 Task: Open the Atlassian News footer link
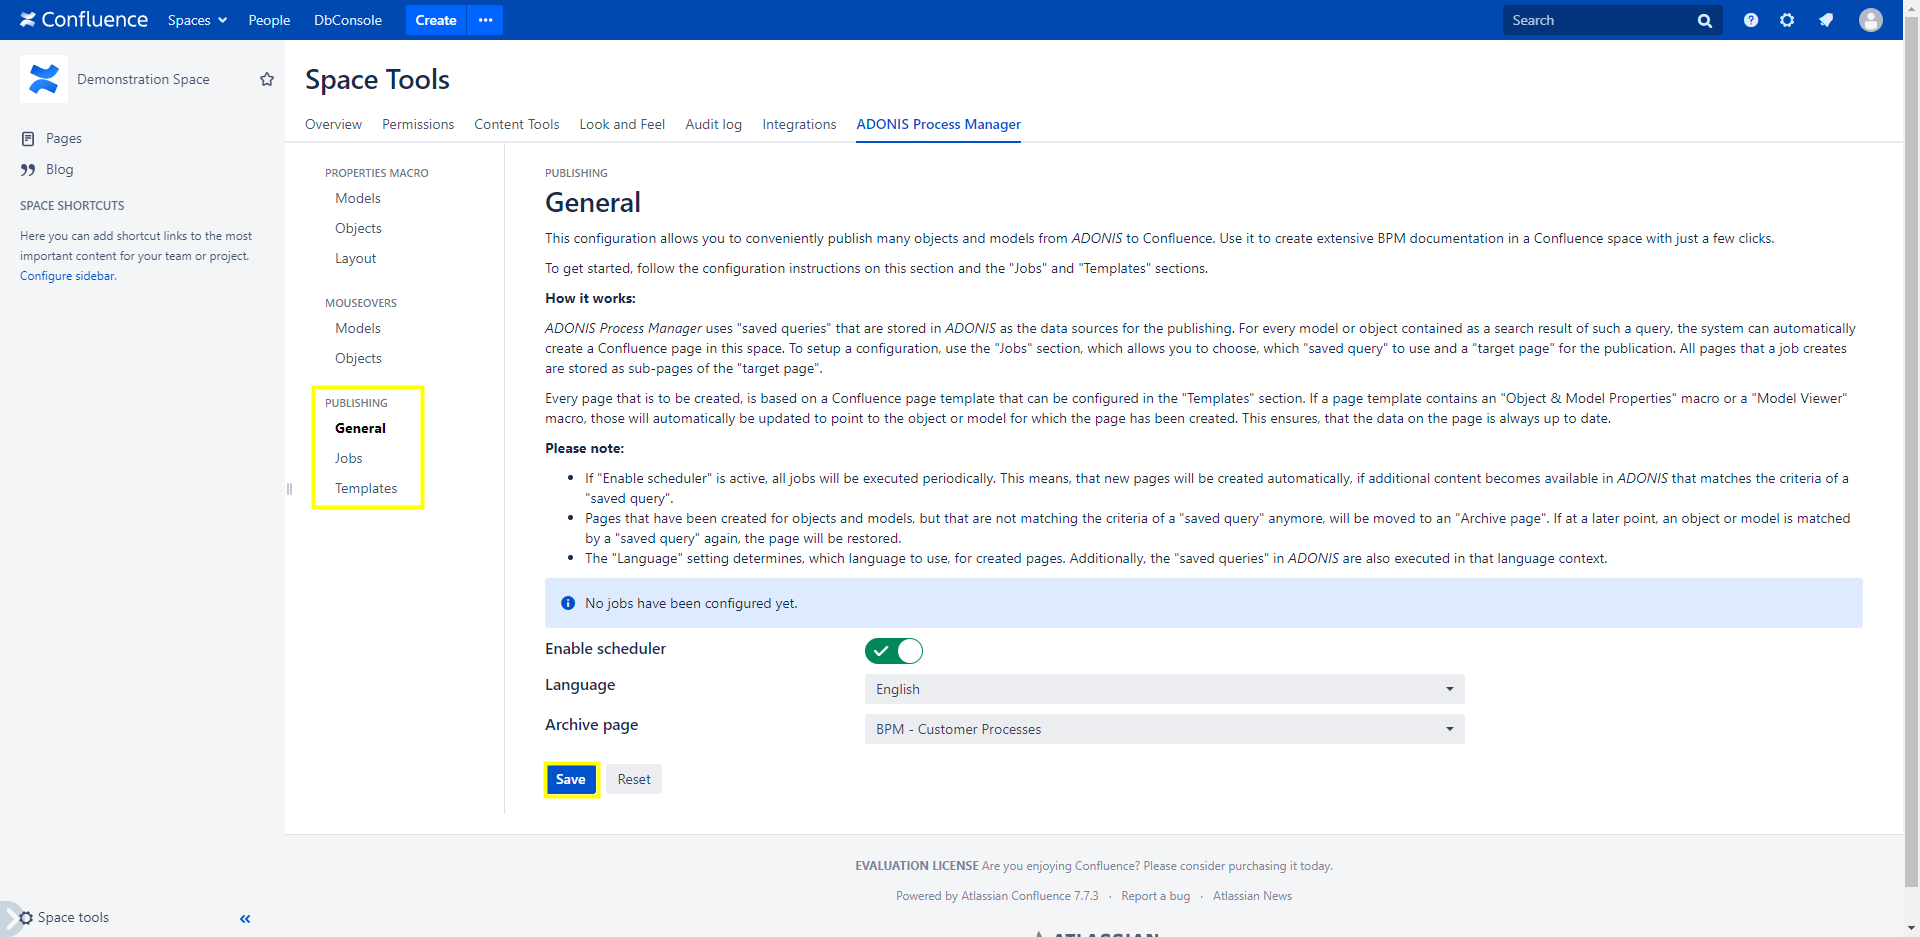pyautogui.click(x=1252, y=896)
